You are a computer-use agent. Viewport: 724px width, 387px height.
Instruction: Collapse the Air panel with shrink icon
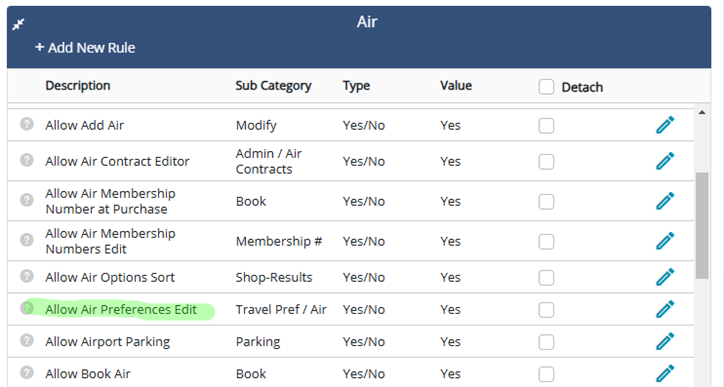(18, 24)
